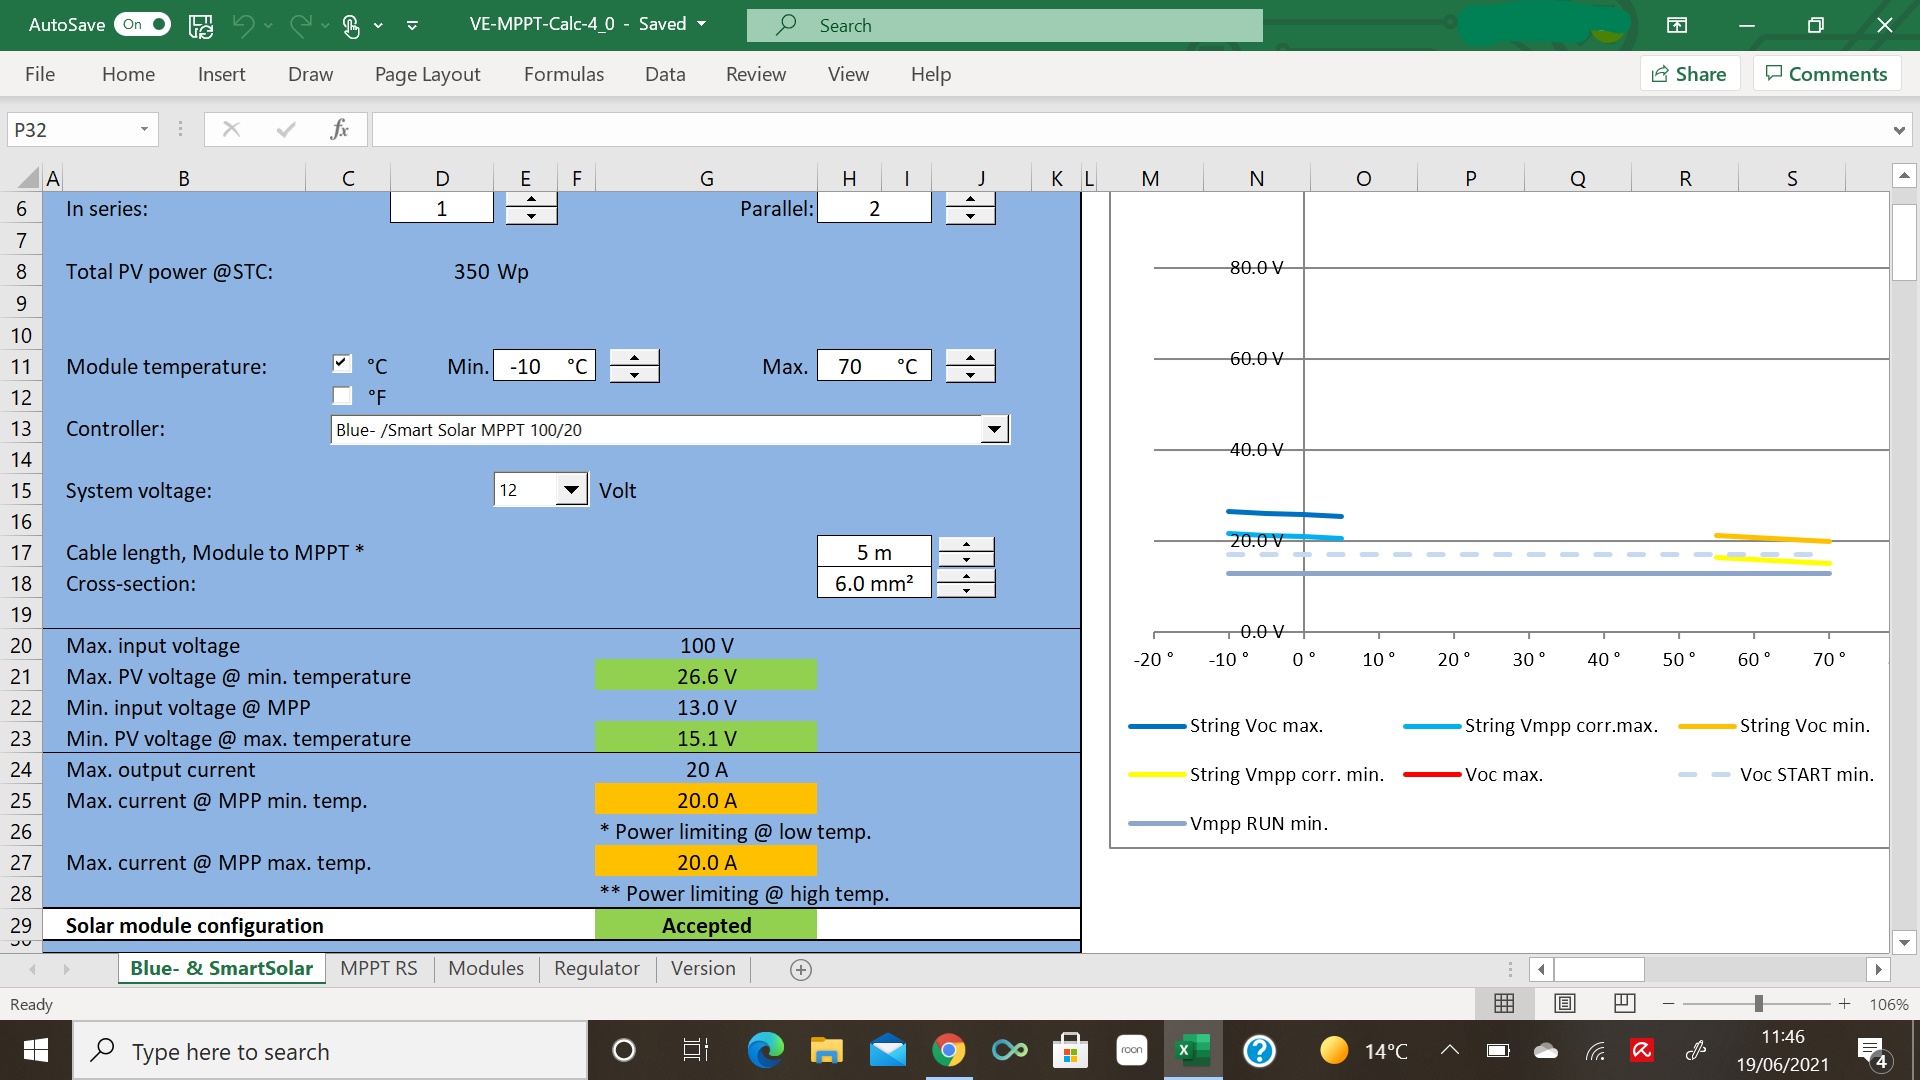Decrease the Max. temperature spinner

pyautogui.click(x=970, y=374)
